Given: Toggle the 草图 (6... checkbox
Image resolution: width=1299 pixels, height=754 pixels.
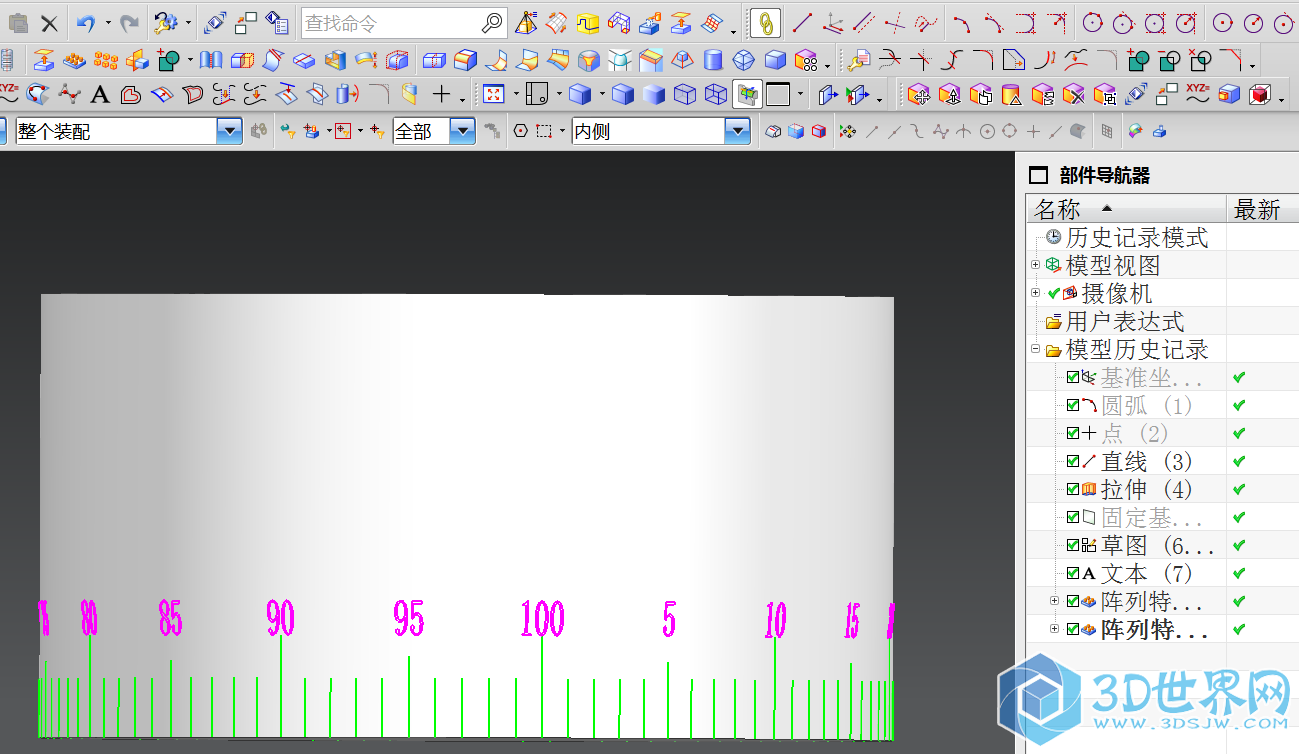Looking at the screenshot, I should point(1072,545).
